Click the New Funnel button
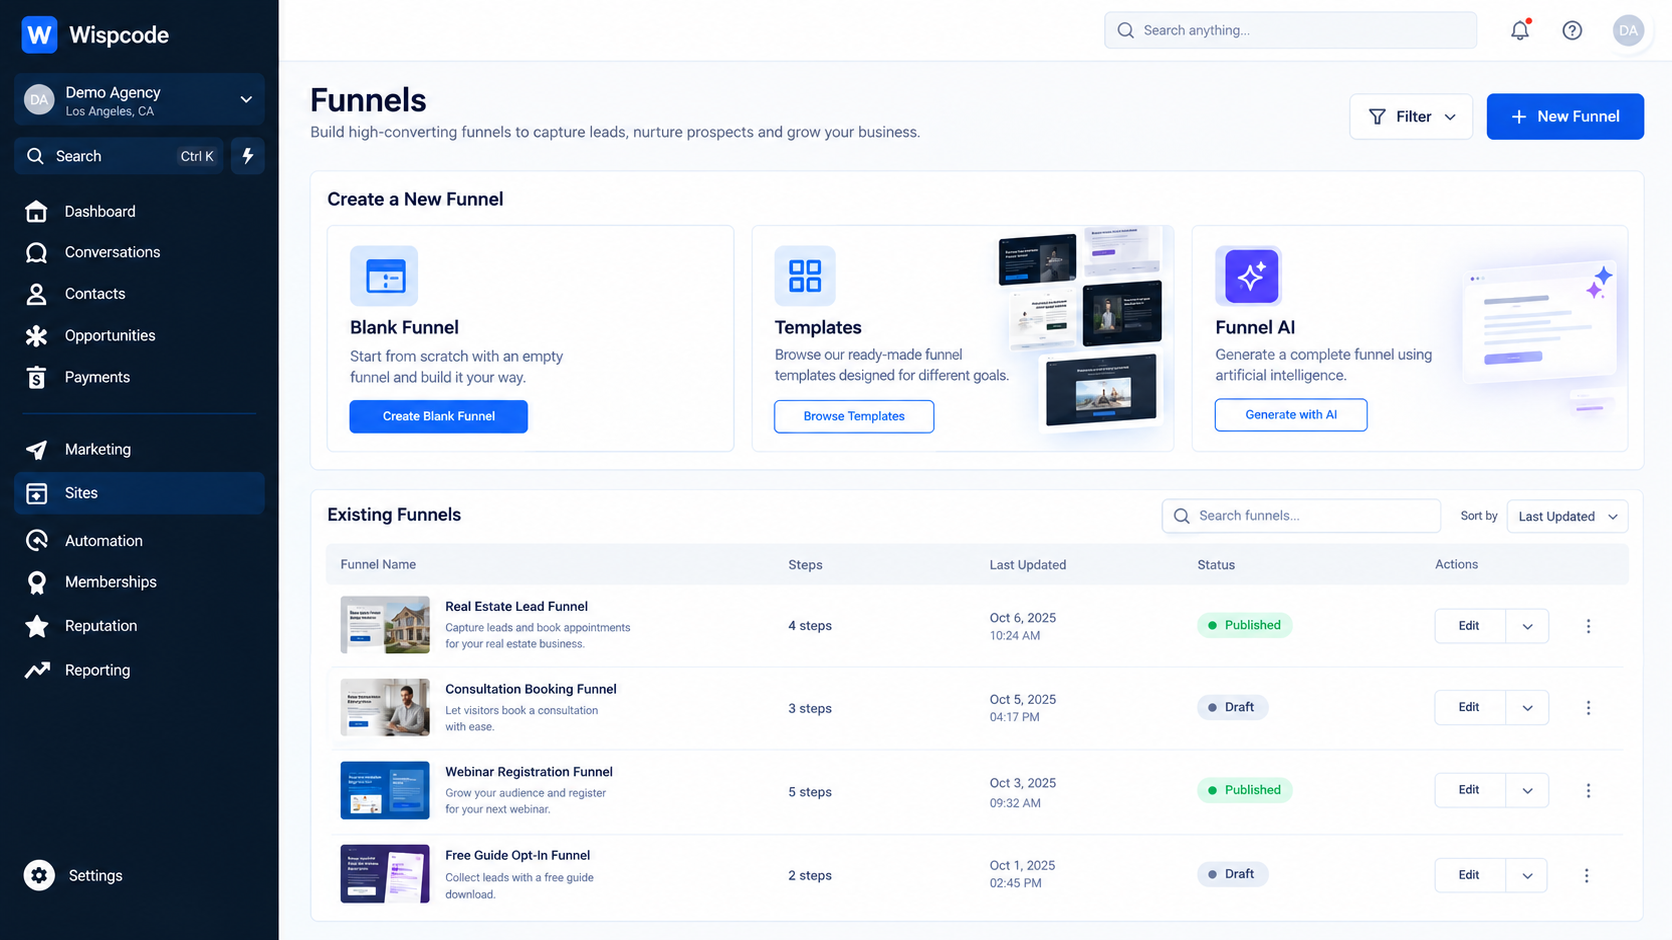The image size is (1672, 940). point(1565,117)
